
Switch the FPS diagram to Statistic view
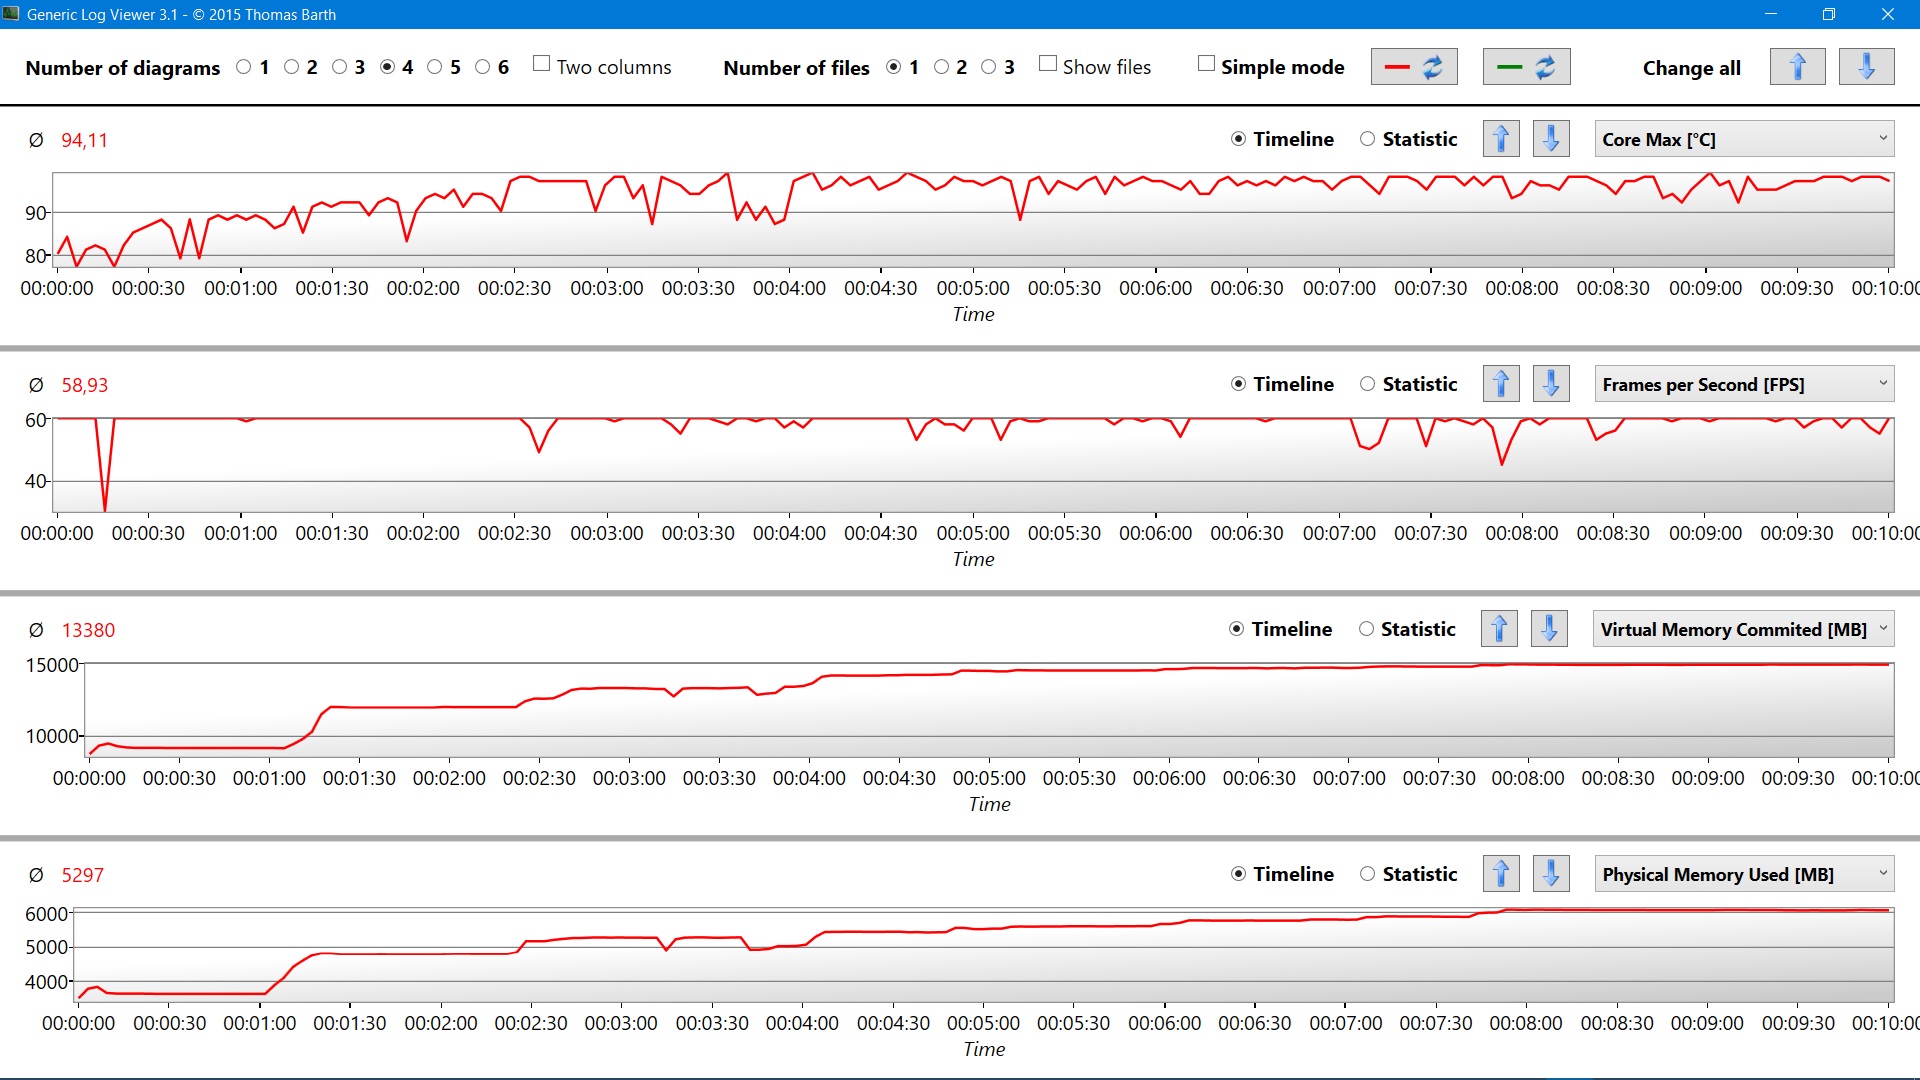pos(1367,384)
